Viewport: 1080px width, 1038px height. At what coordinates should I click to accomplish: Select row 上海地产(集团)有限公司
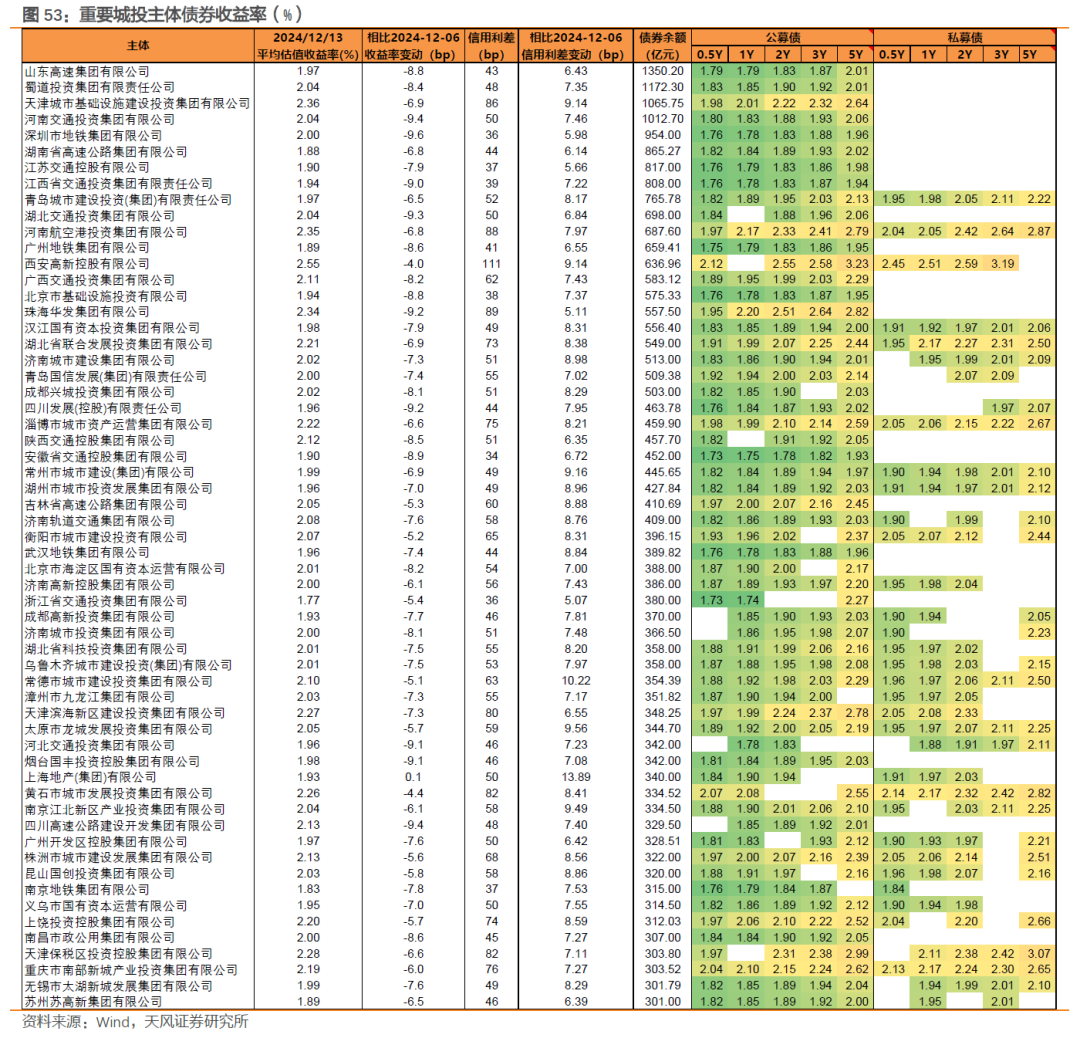(539, 777)
